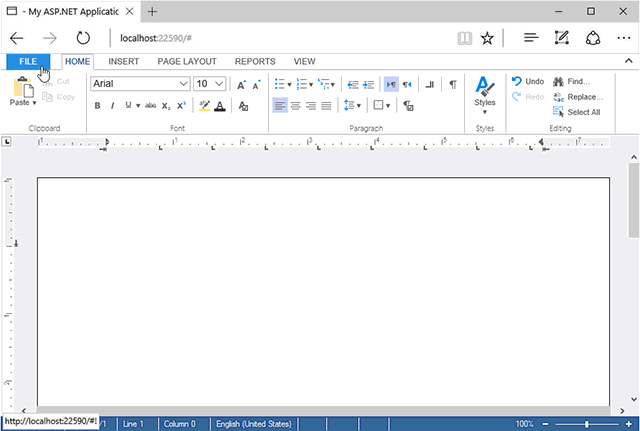
Task: Click the tab stop selector on ruler
Action: [x=7, y=142]
